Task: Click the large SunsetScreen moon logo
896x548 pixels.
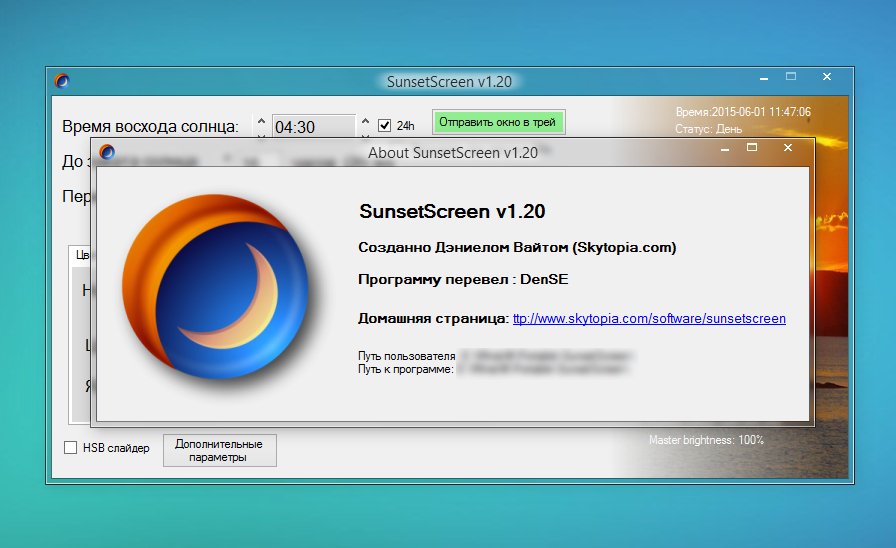Action: pos(217,286)
